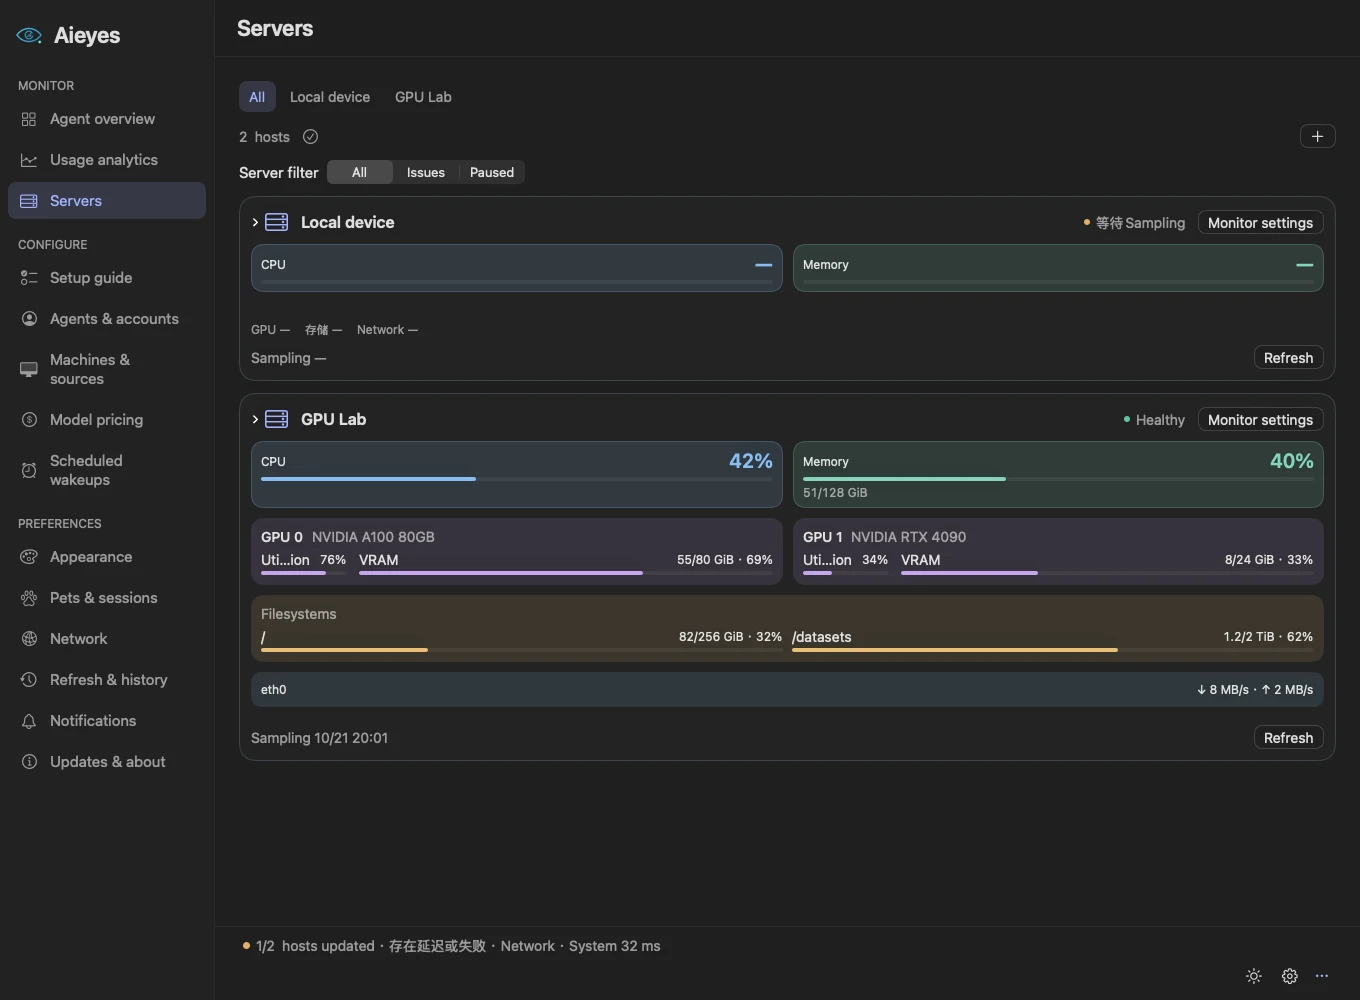Click the Agents & accounts person icon
1360x1000 pixels.
tap(29, 319)
